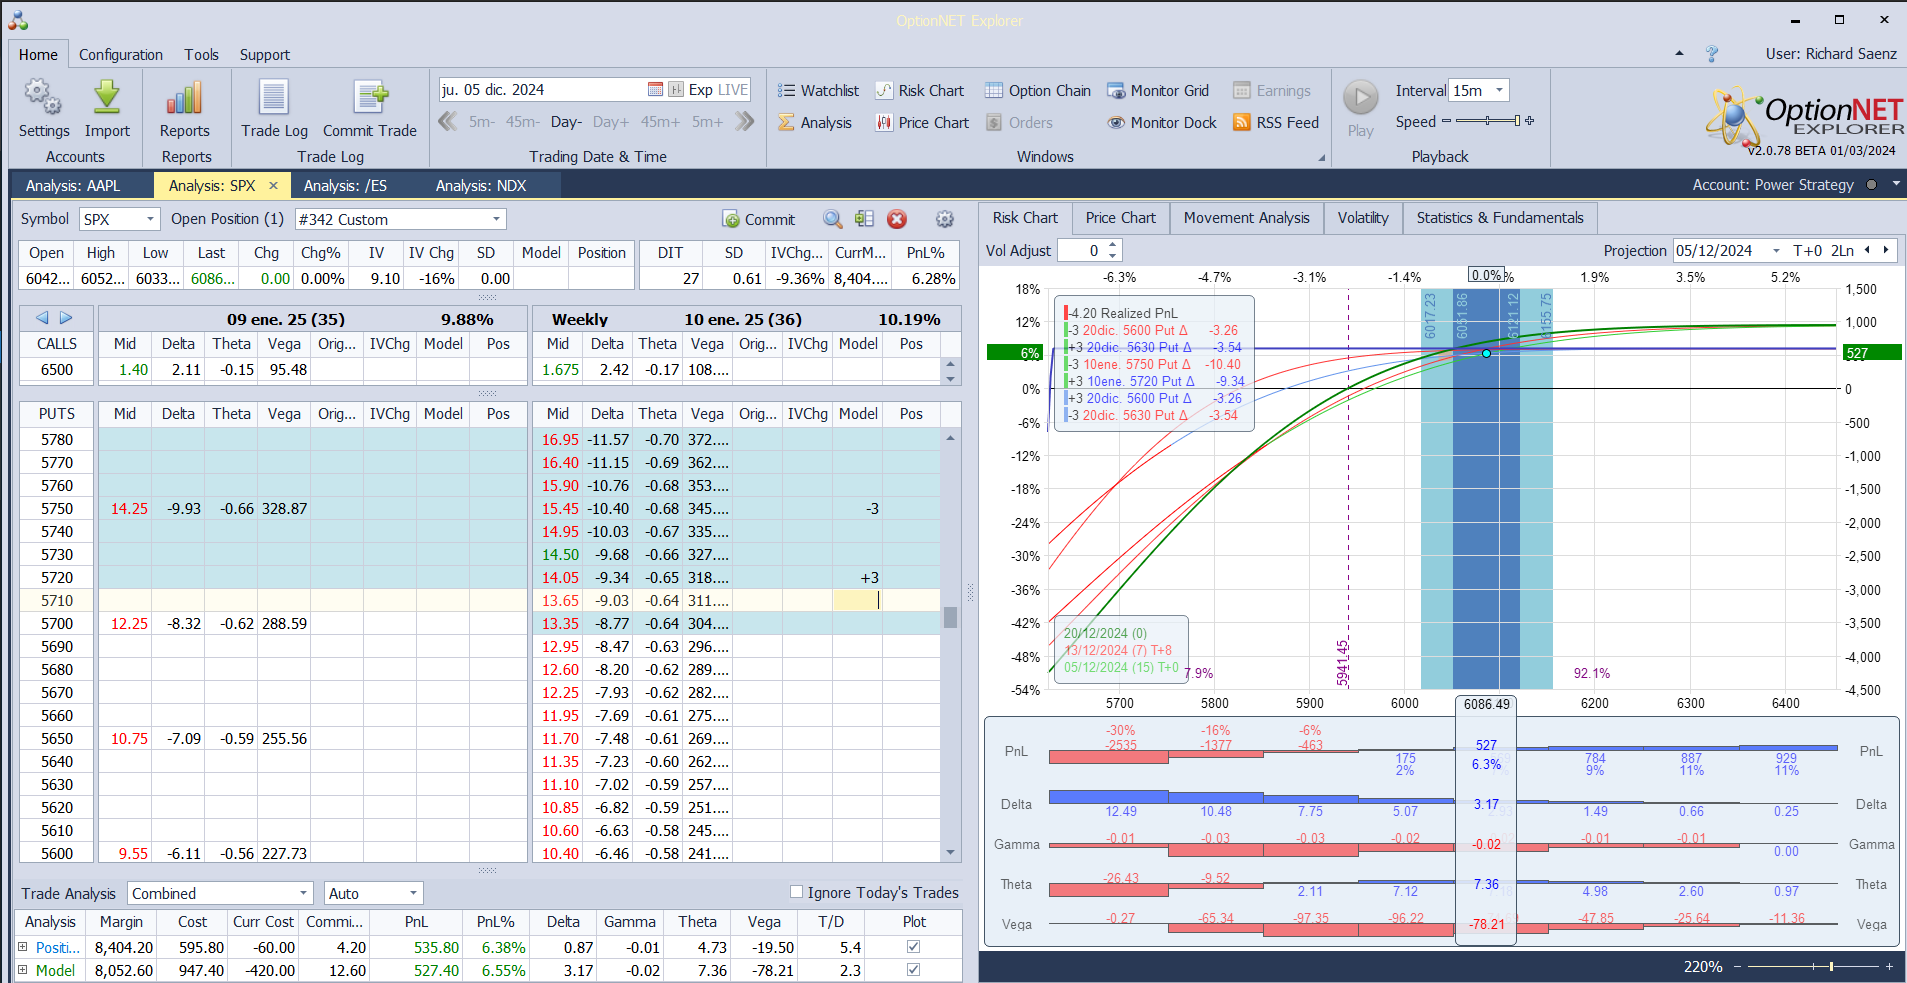Open the Risk Chart window from the ribbon
1907x983 pixels.
click(920, 91)
